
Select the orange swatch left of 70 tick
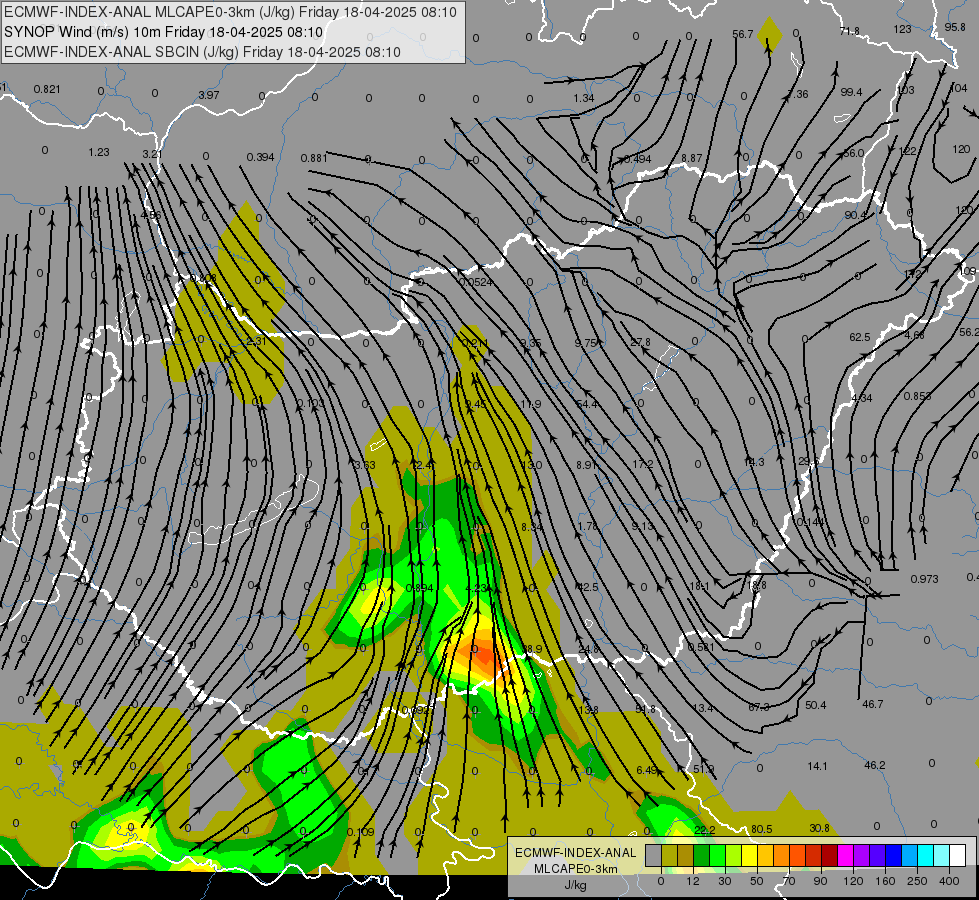pos(782,855)
